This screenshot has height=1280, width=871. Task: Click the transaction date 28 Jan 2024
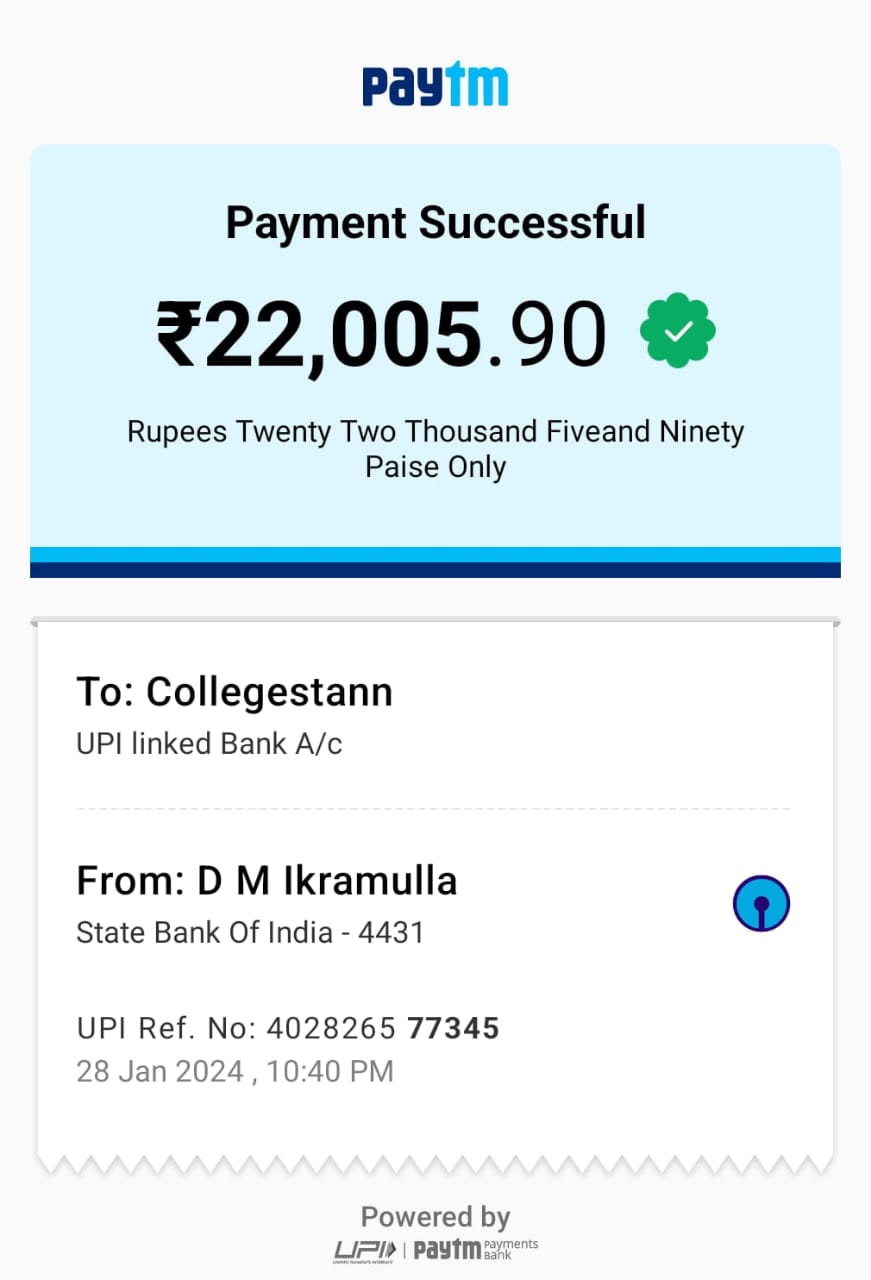pyautogui.click(x=235, y=1071)
